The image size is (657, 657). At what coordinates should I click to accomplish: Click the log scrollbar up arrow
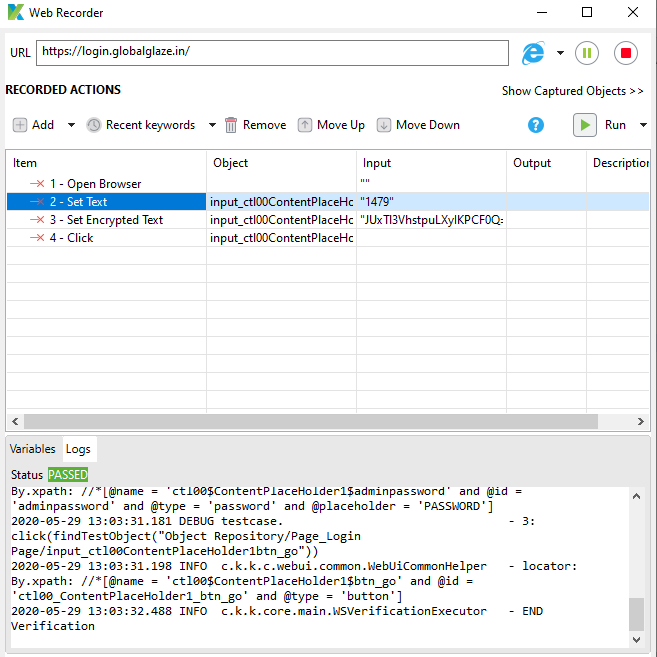tap(636, 496)
